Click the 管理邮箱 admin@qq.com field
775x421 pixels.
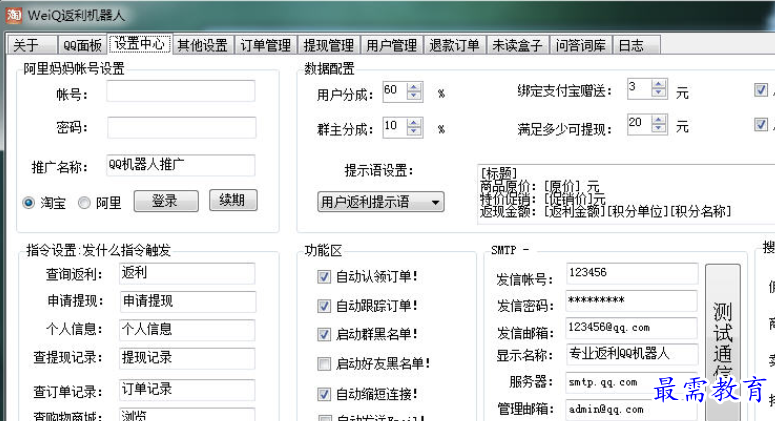click(632, 410)
